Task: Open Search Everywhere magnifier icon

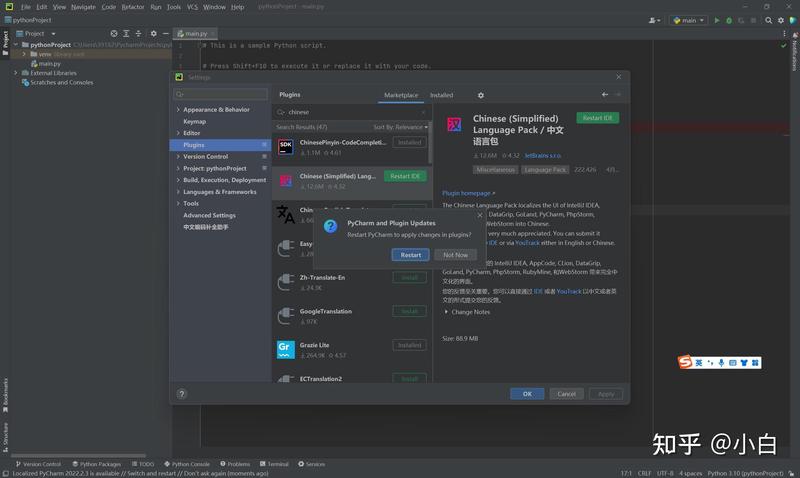Action: coord(768,20)
